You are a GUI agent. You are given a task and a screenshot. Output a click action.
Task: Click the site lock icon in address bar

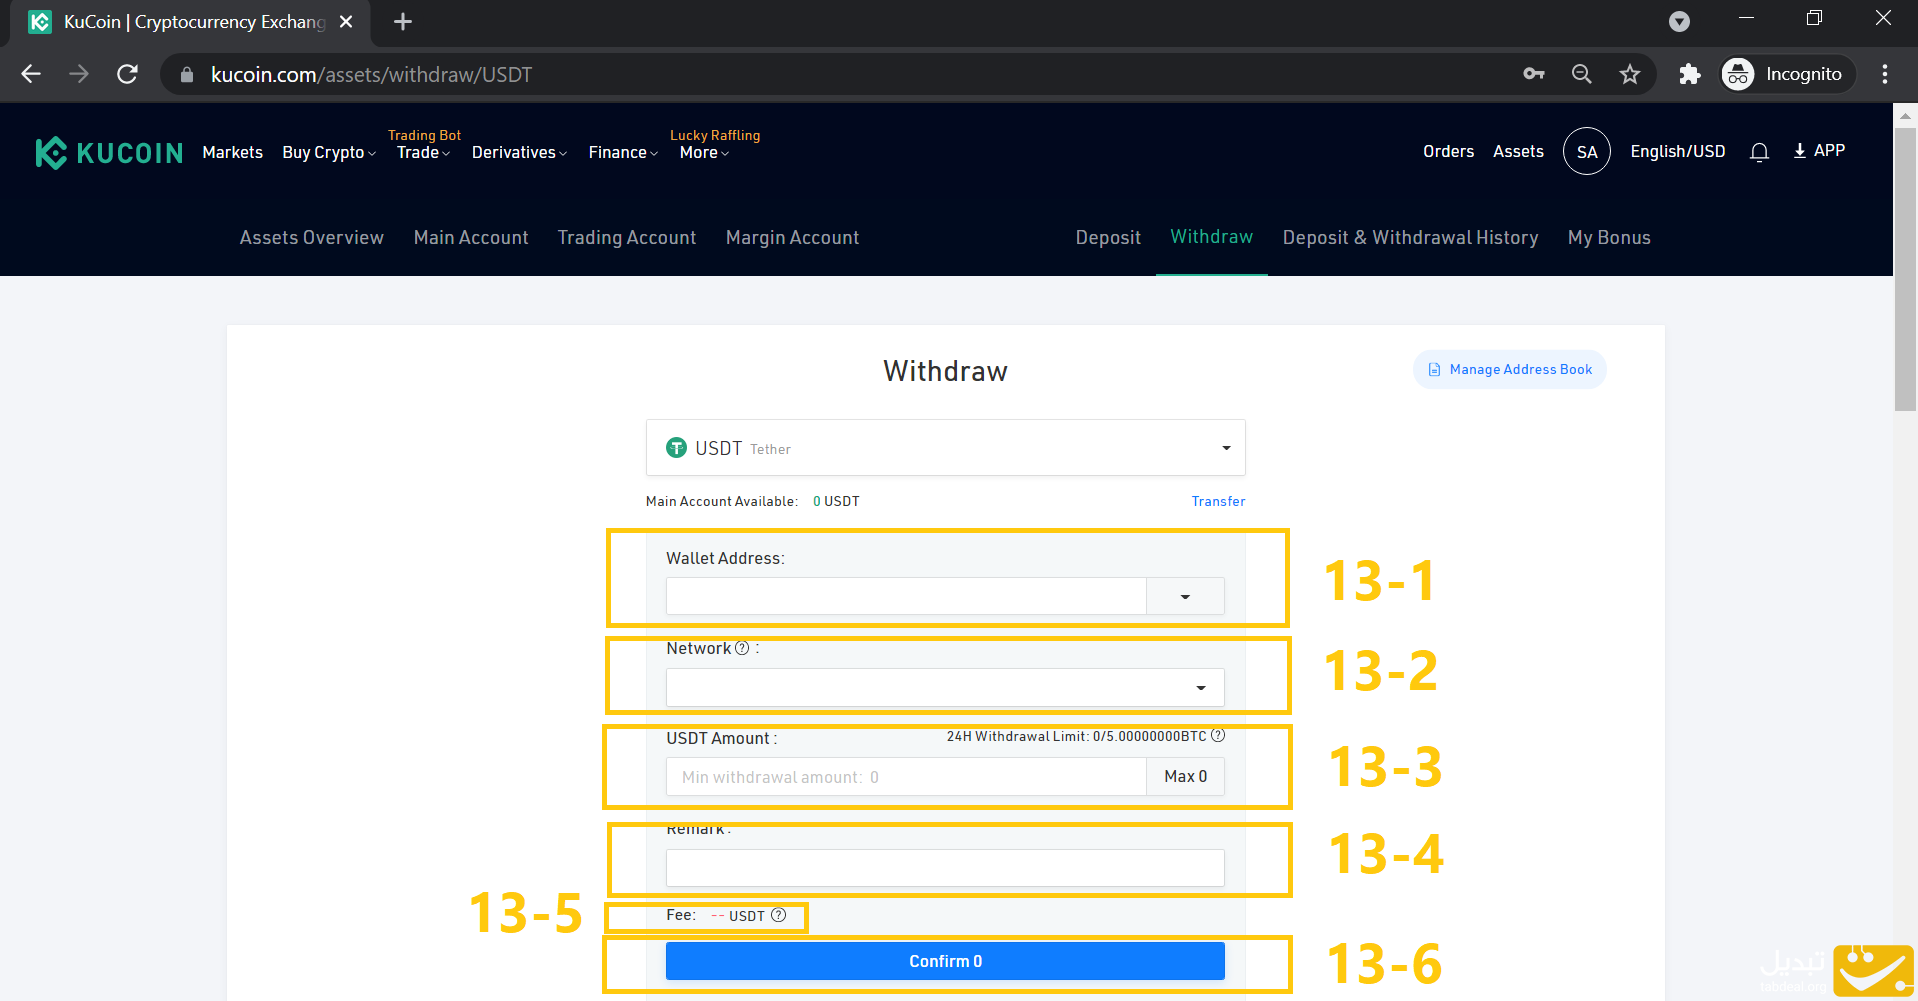[x=186, y=75]
